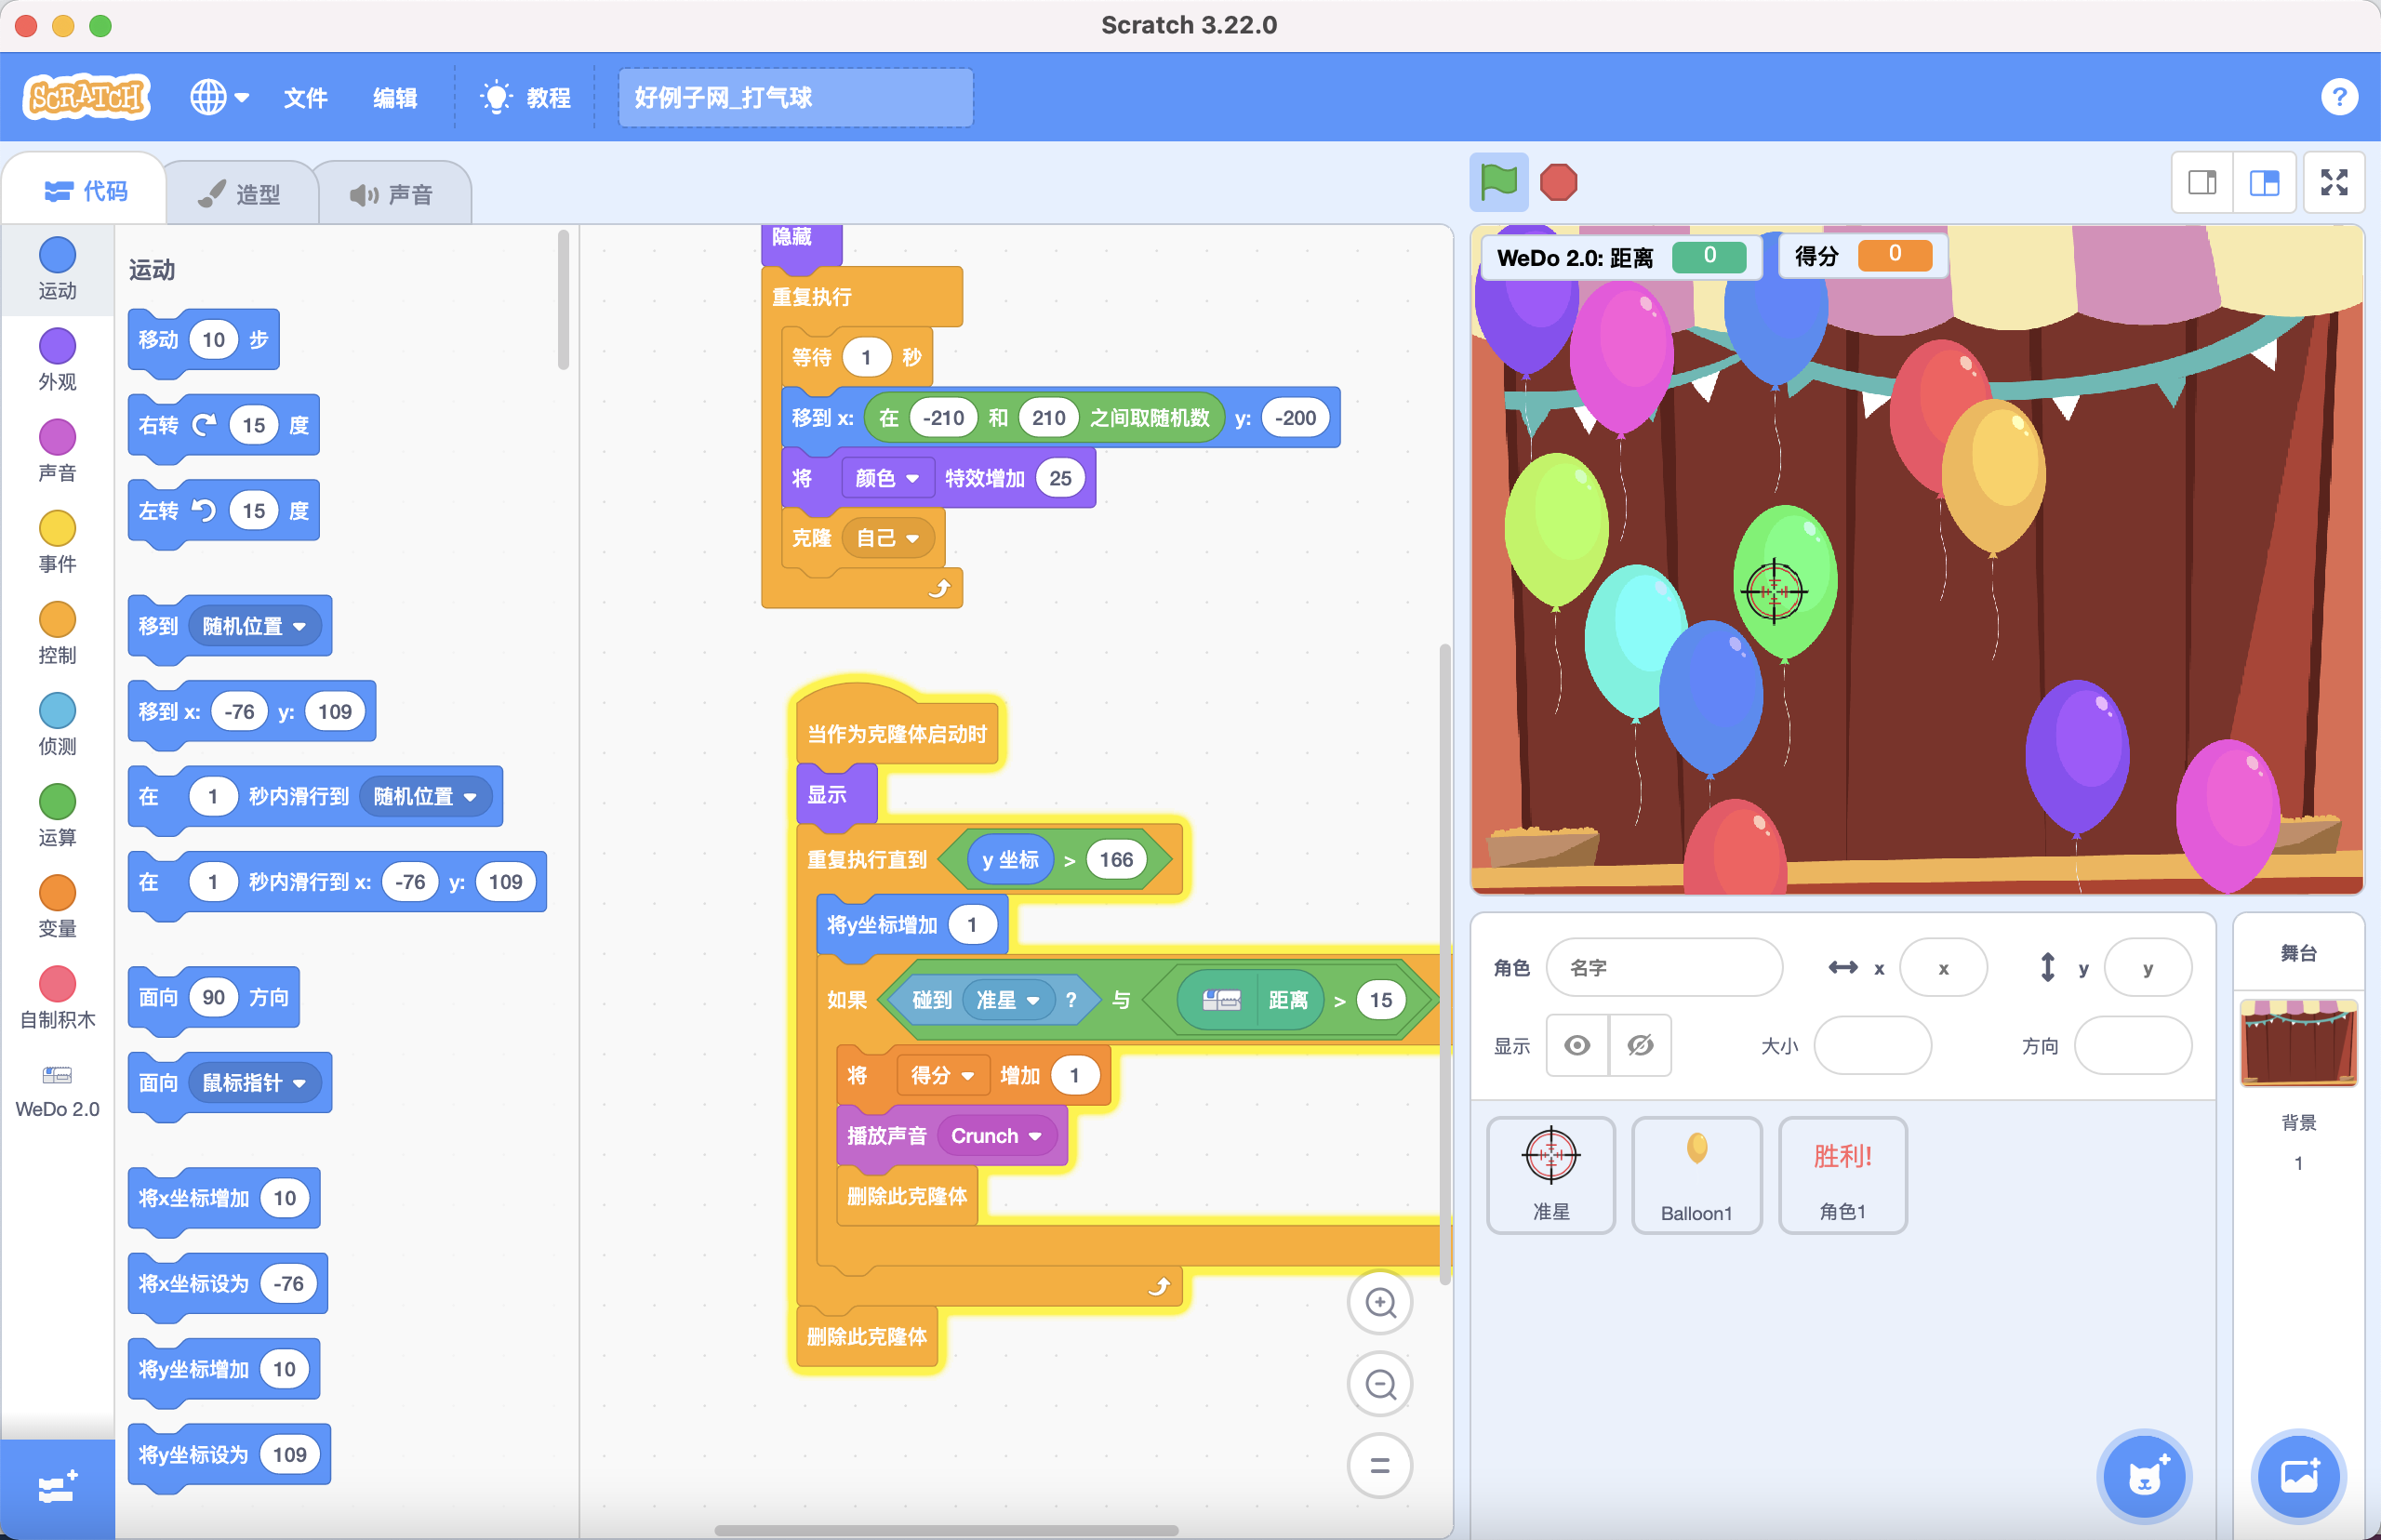This screenshot has height=1540, width=2381.
Task: Click the sprite 大小 size field
Action: click(1872, 1045)
